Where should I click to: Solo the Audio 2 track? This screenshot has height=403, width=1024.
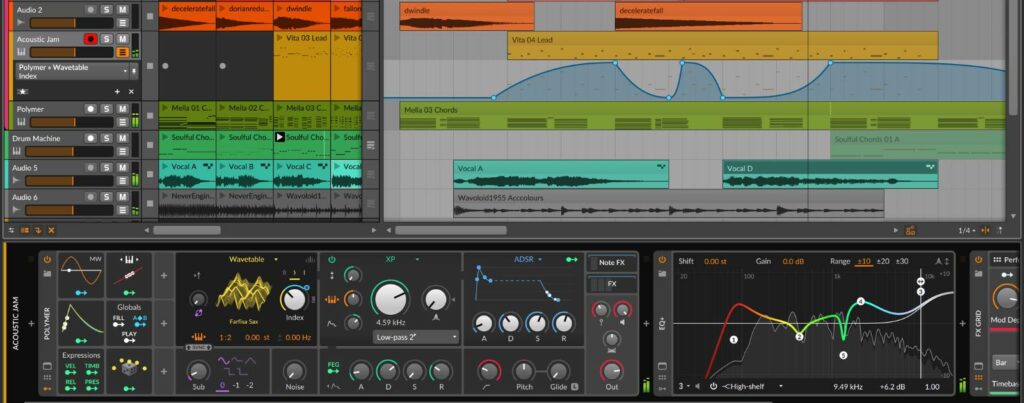106,10
